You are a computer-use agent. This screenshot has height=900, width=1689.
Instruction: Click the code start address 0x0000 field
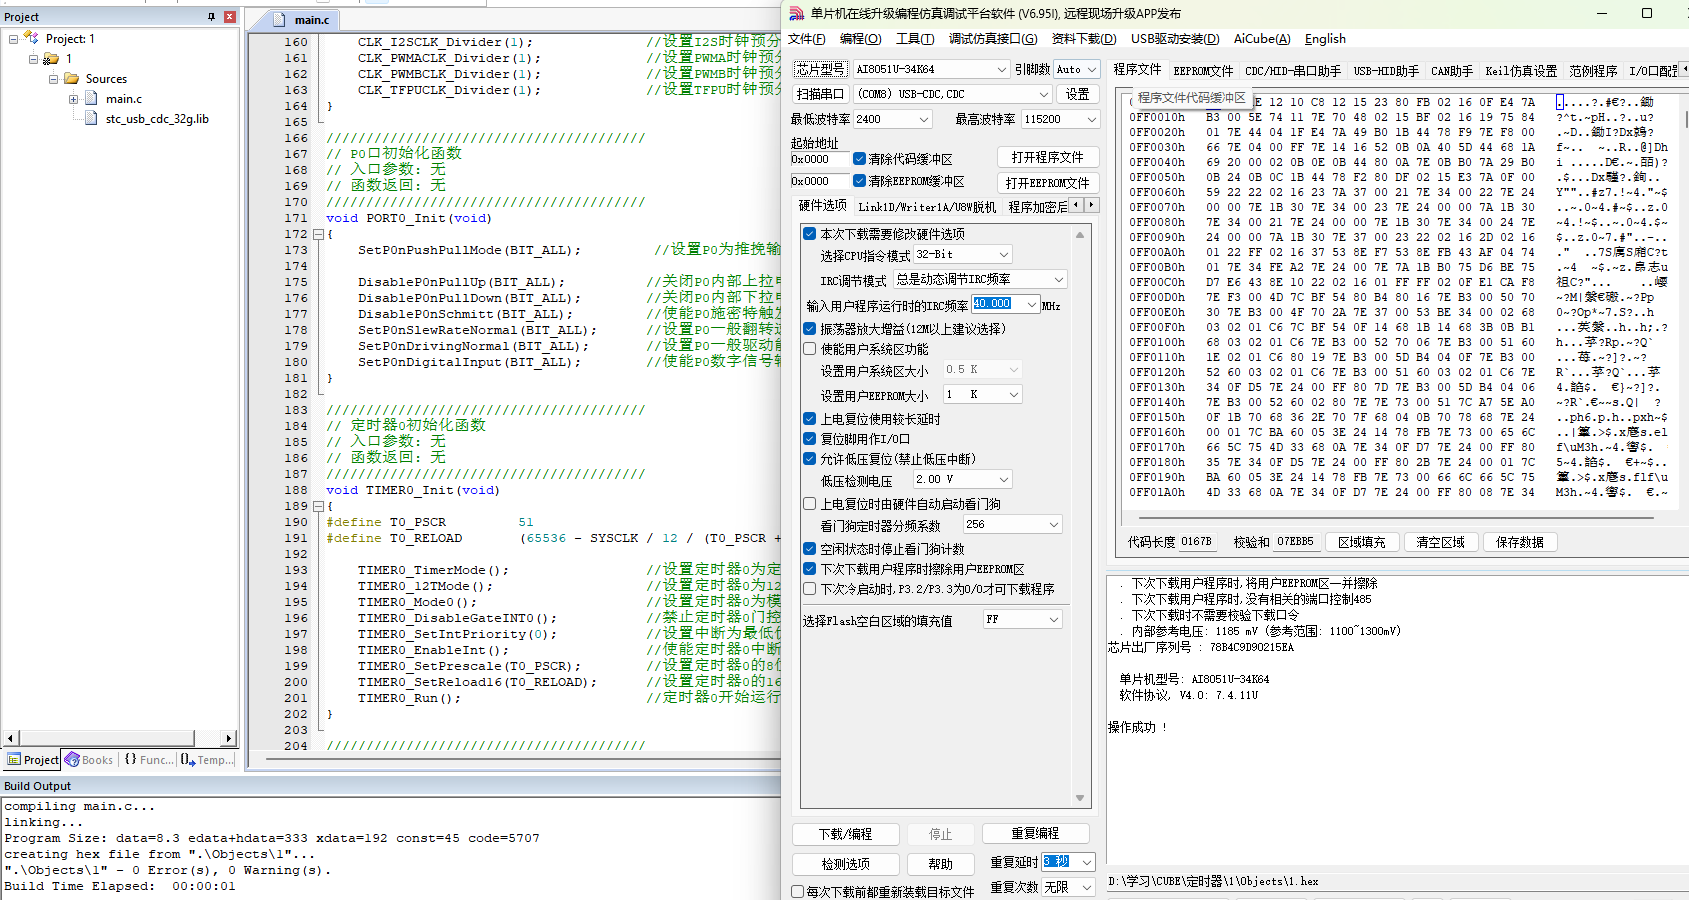point(818,159)
